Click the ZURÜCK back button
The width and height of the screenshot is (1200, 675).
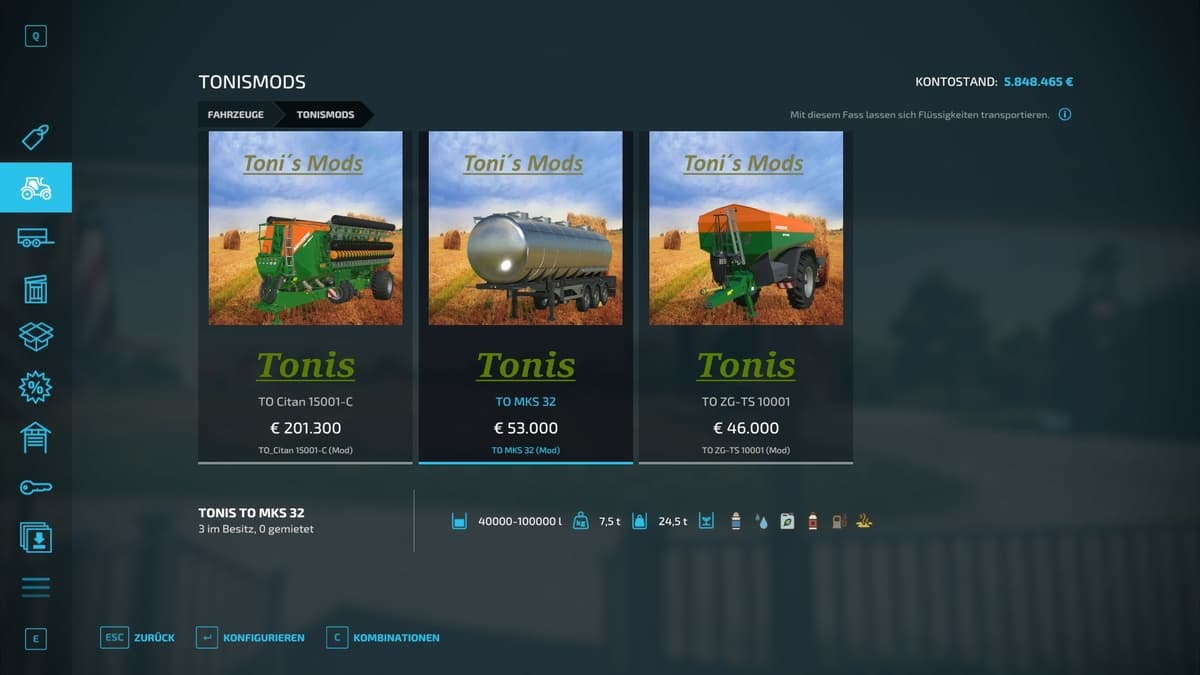point(138,637)
